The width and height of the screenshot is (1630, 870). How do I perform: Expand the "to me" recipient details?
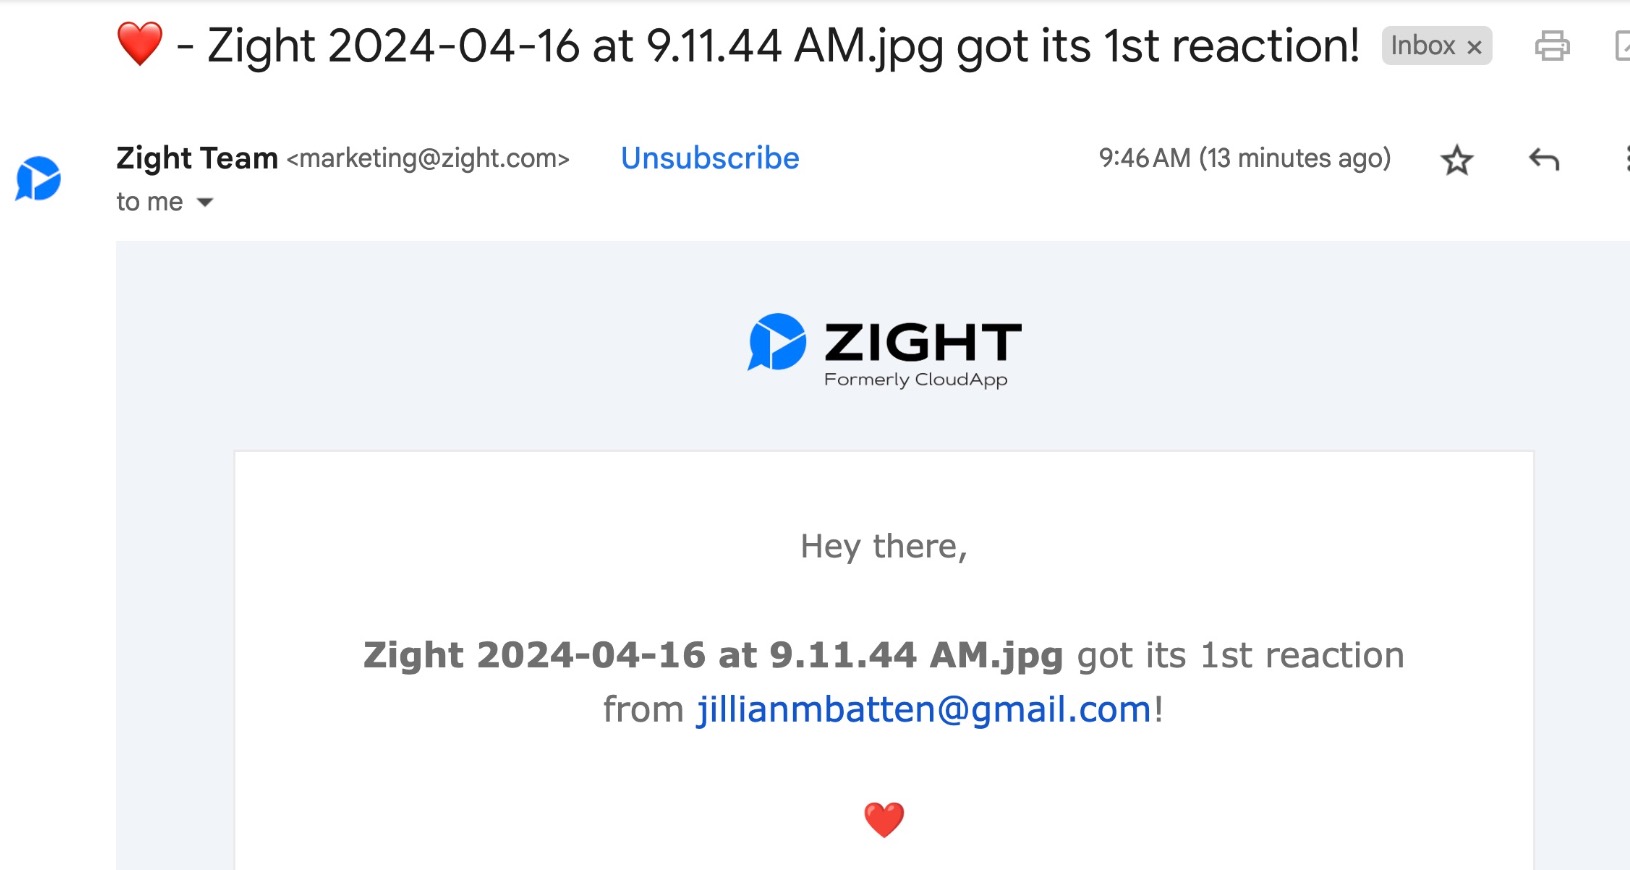tap(205, 202)
